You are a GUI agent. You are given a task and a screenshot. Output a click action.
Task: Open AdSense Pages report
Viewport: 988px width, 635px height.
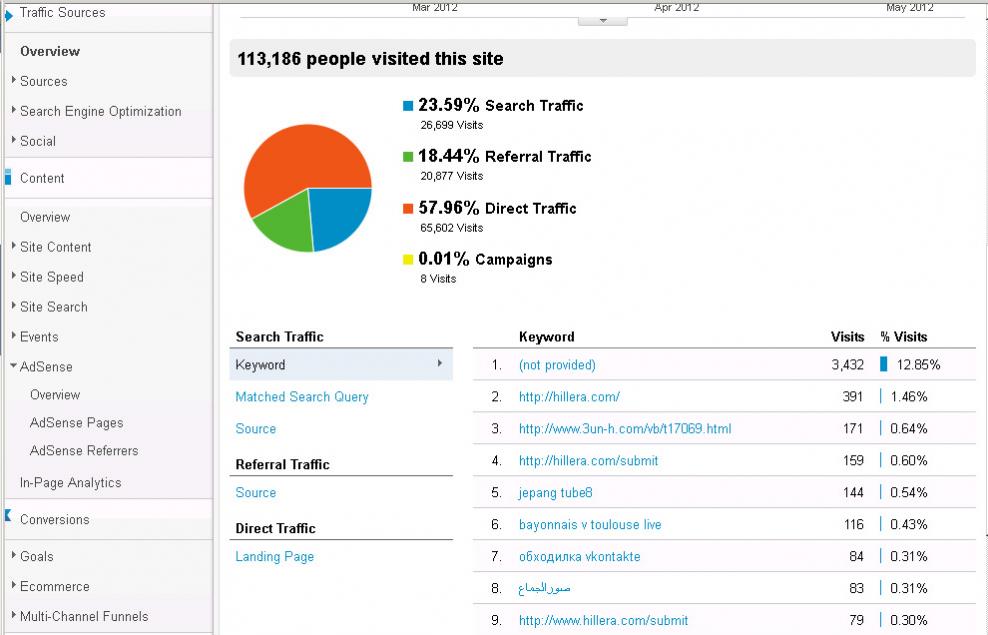pos(76,423)
